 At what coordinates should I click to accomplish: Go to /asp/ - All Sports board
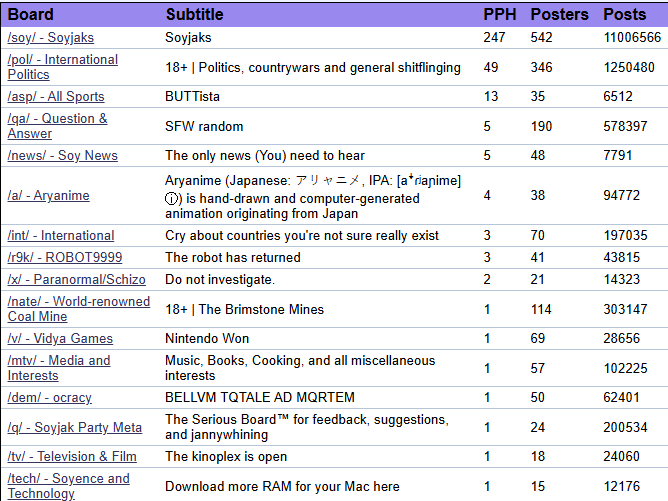[56, 96]
